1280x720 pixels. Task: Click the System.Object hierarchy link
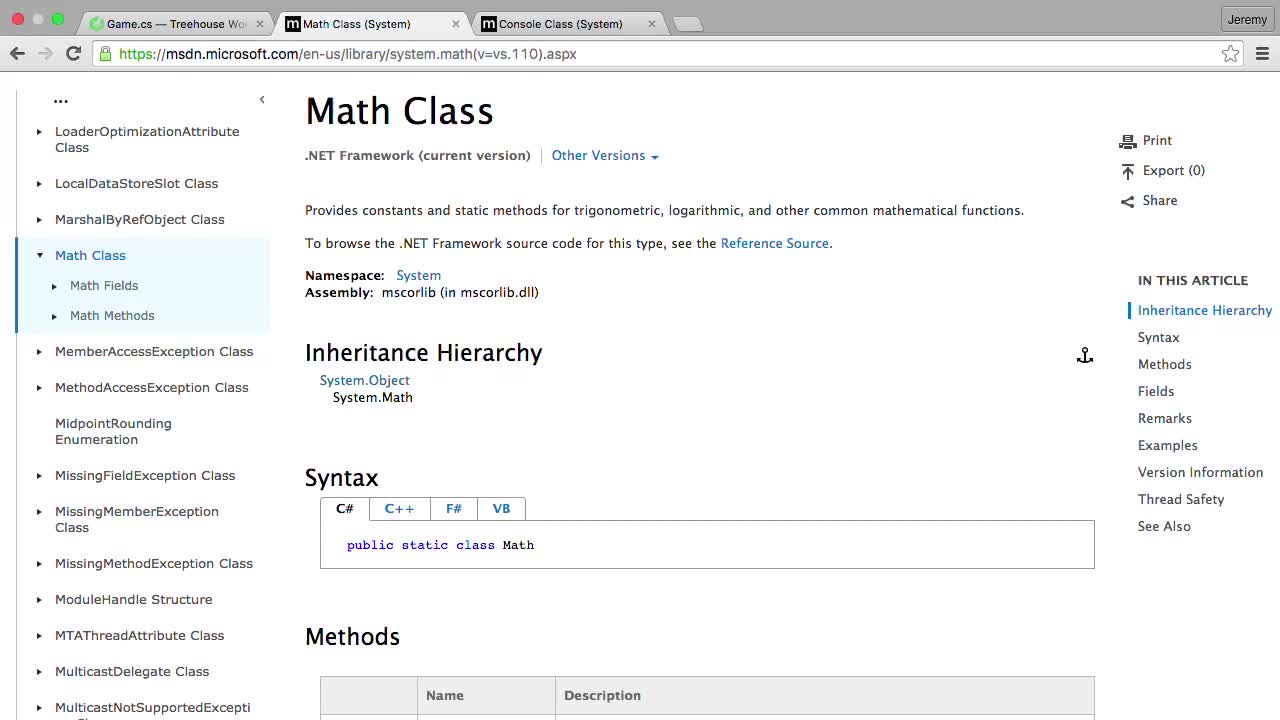point(364,380)
